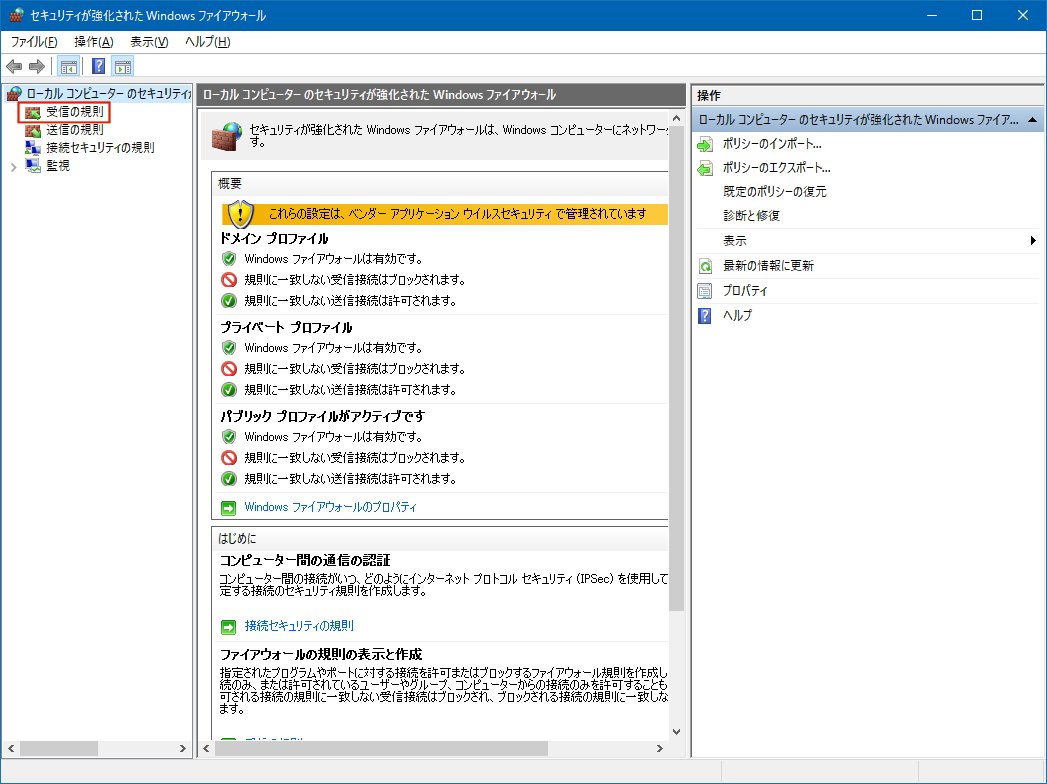Click the パブリック プロファイルがアクティブです heading
Screen dimensions: 1047x784
point(323,416)
